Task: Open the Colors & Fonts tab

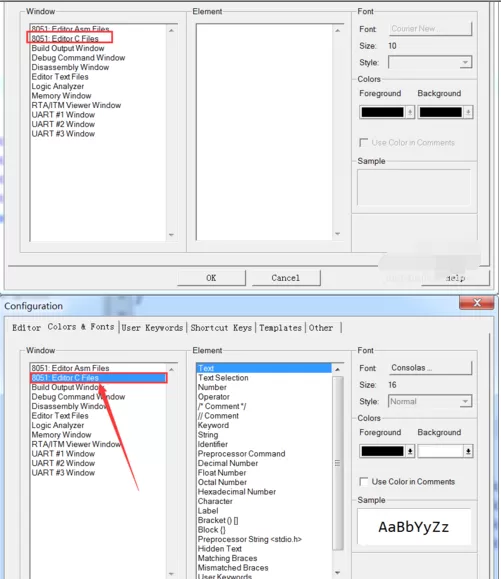Action: tap(81, 327)
